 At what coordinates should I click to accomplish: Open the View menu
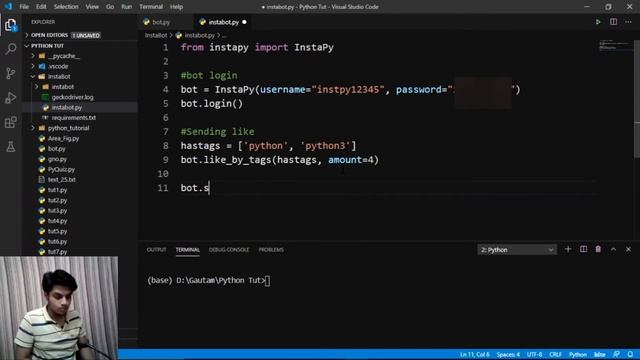pyautogui.click(x=92, y=7)
